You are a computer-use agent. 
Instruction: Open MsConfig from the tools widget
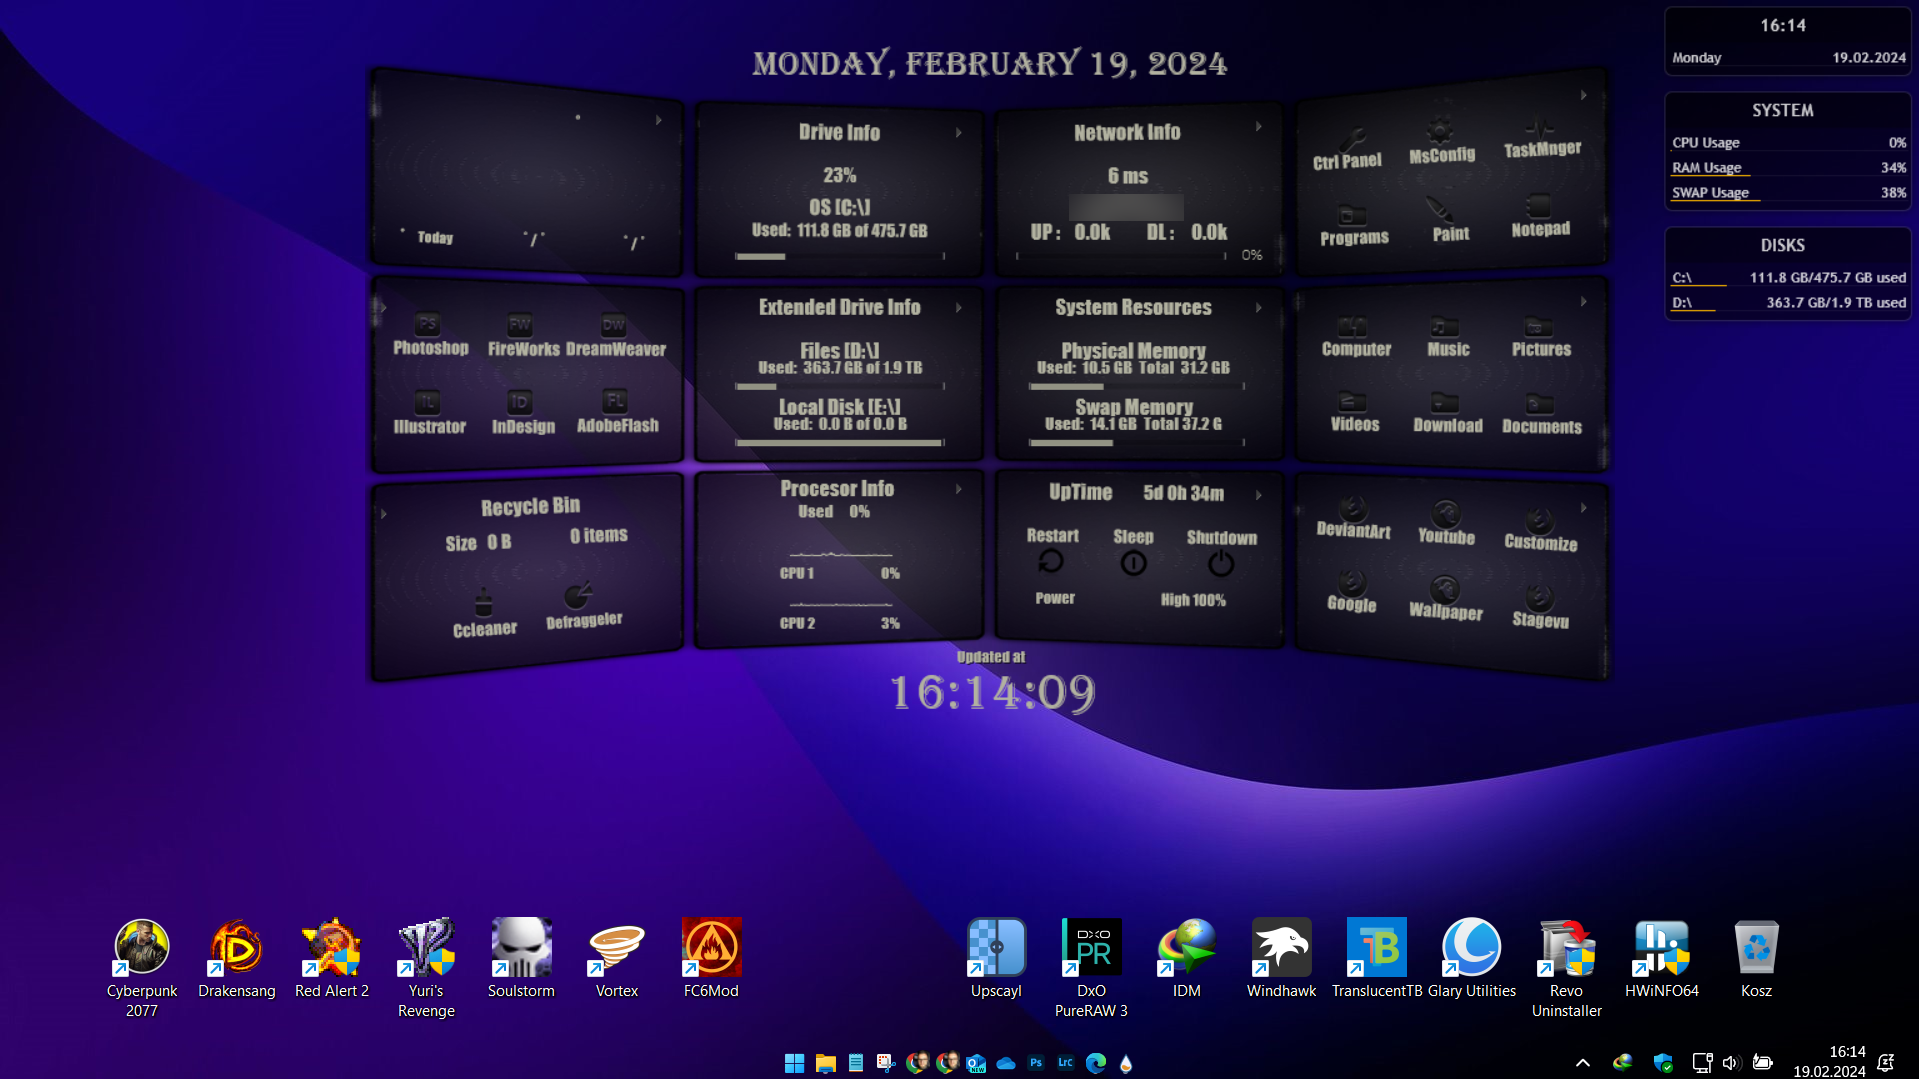(x=1441, y=131)
